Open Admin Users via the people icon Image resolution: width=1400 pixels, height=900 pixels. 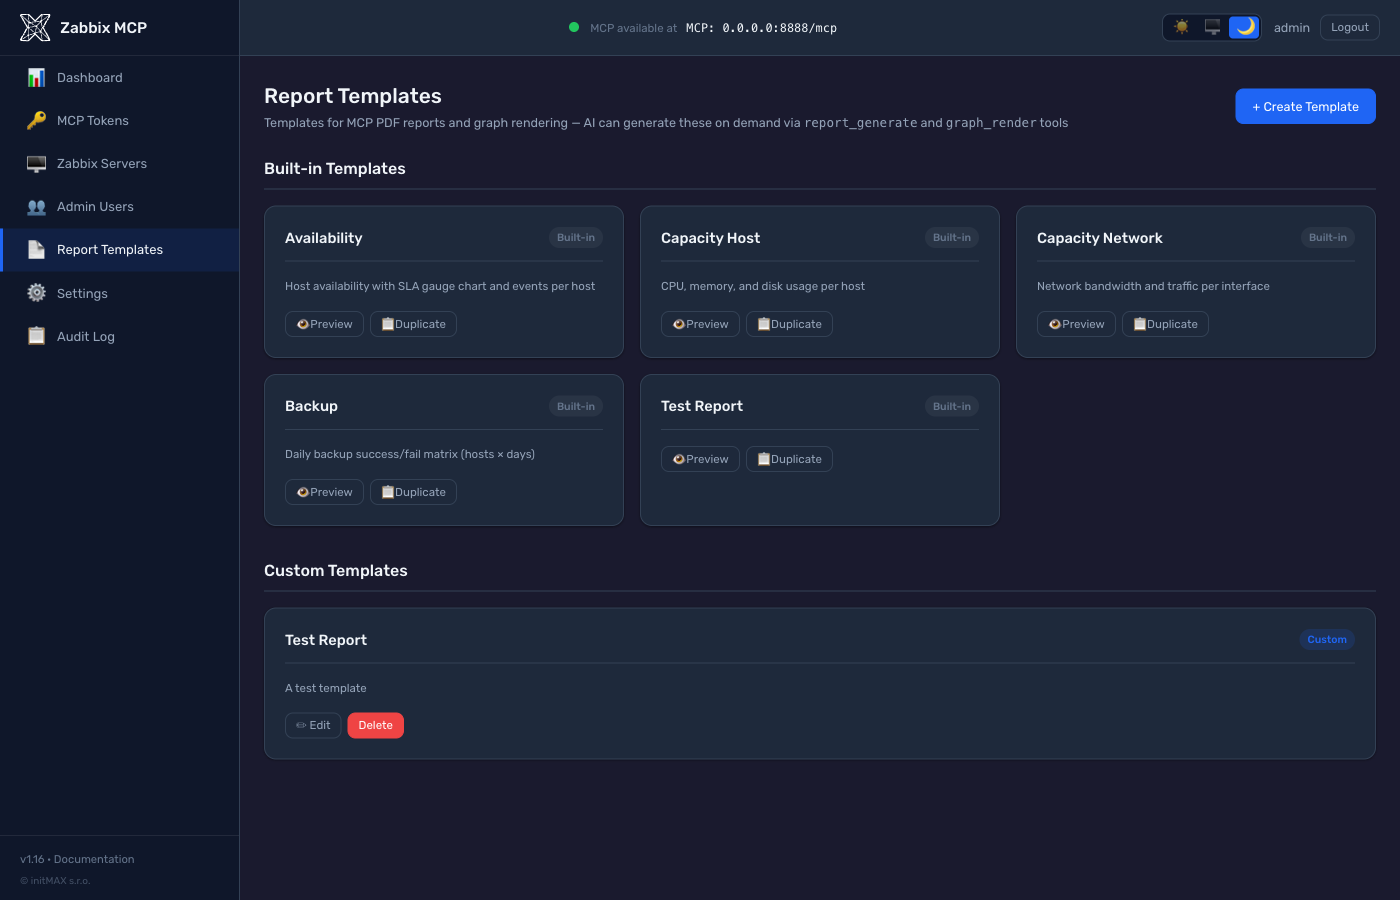click(x=37, y=206)
